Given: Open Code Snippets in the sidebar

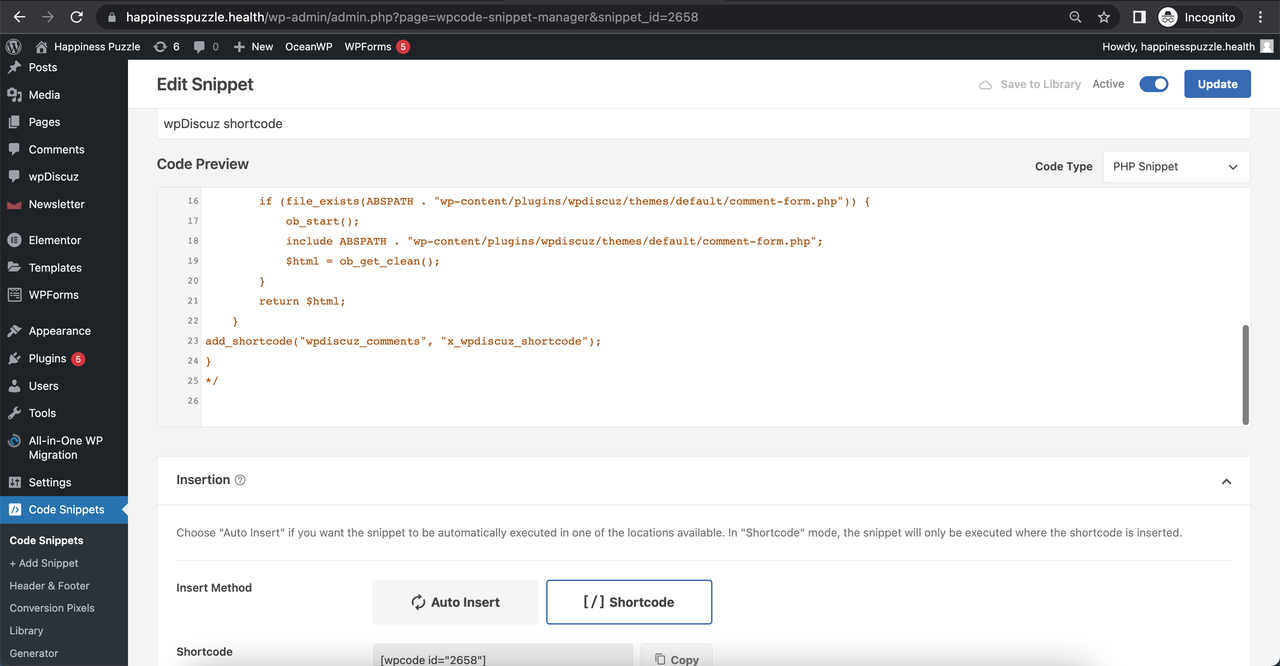Looking at the screenshot, I should pyautogui.click(x=64, y=510).
